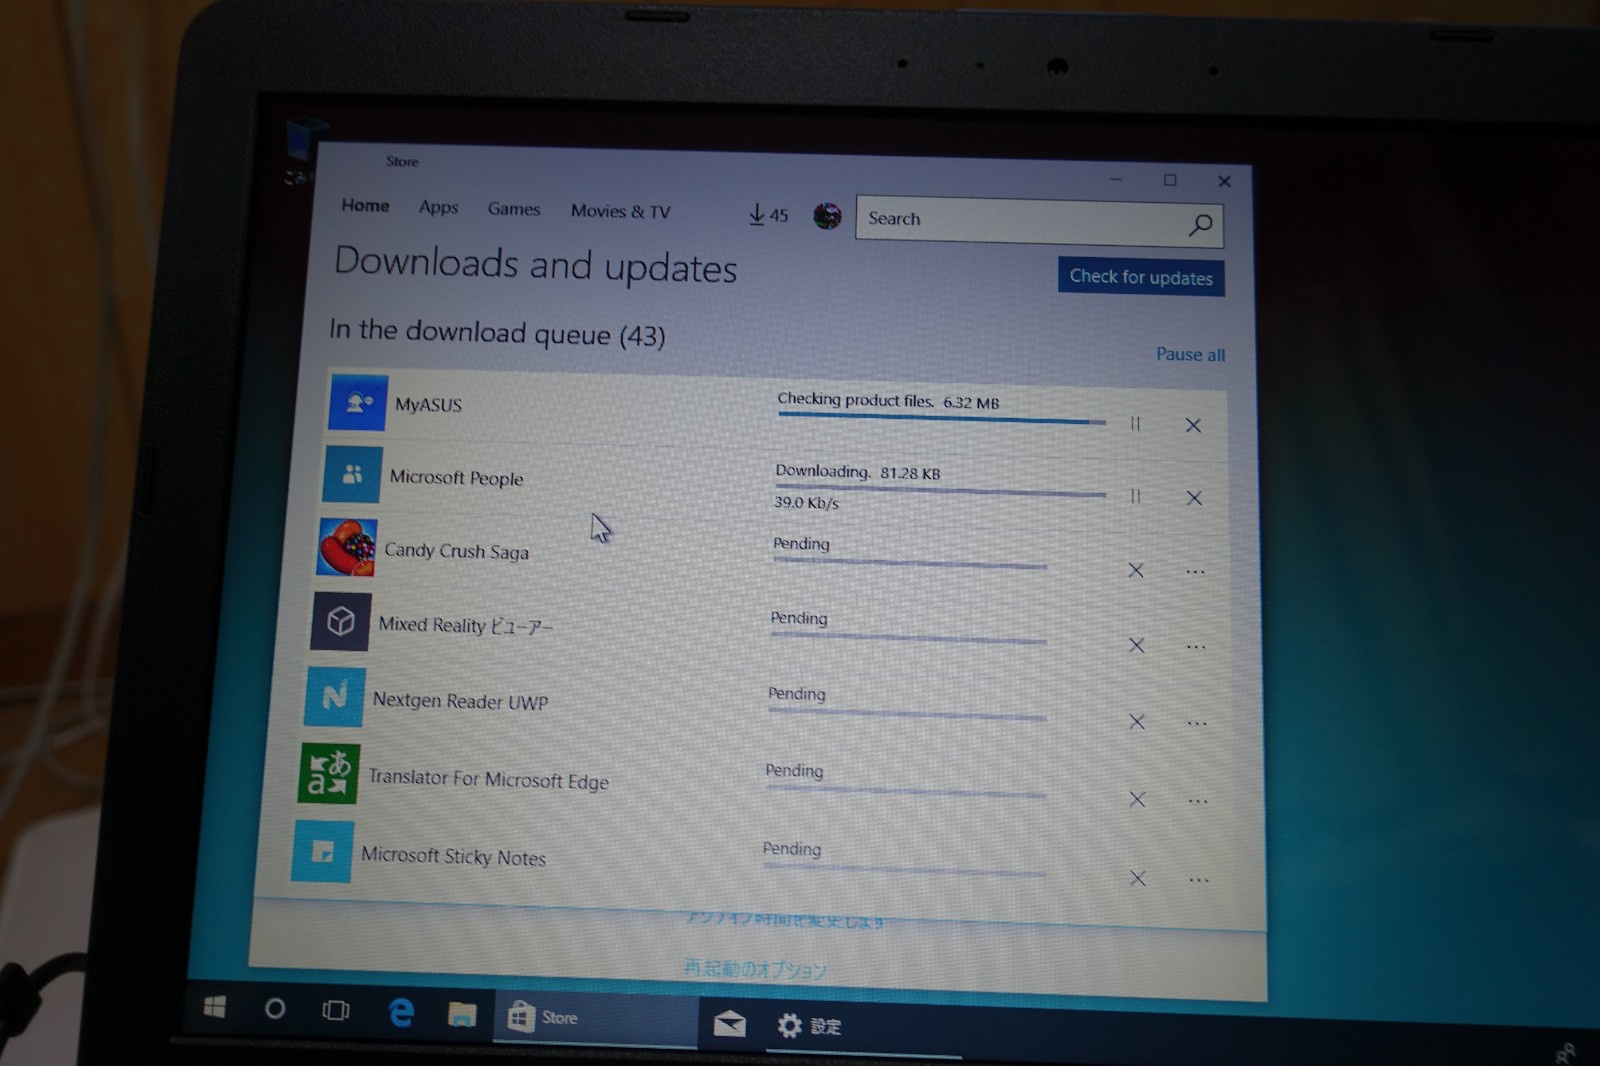Image resolution: width=1600 pixels, height=1066 pixels.
Task: Pause the MyASUS download
Action: (x=1135, y=424)
